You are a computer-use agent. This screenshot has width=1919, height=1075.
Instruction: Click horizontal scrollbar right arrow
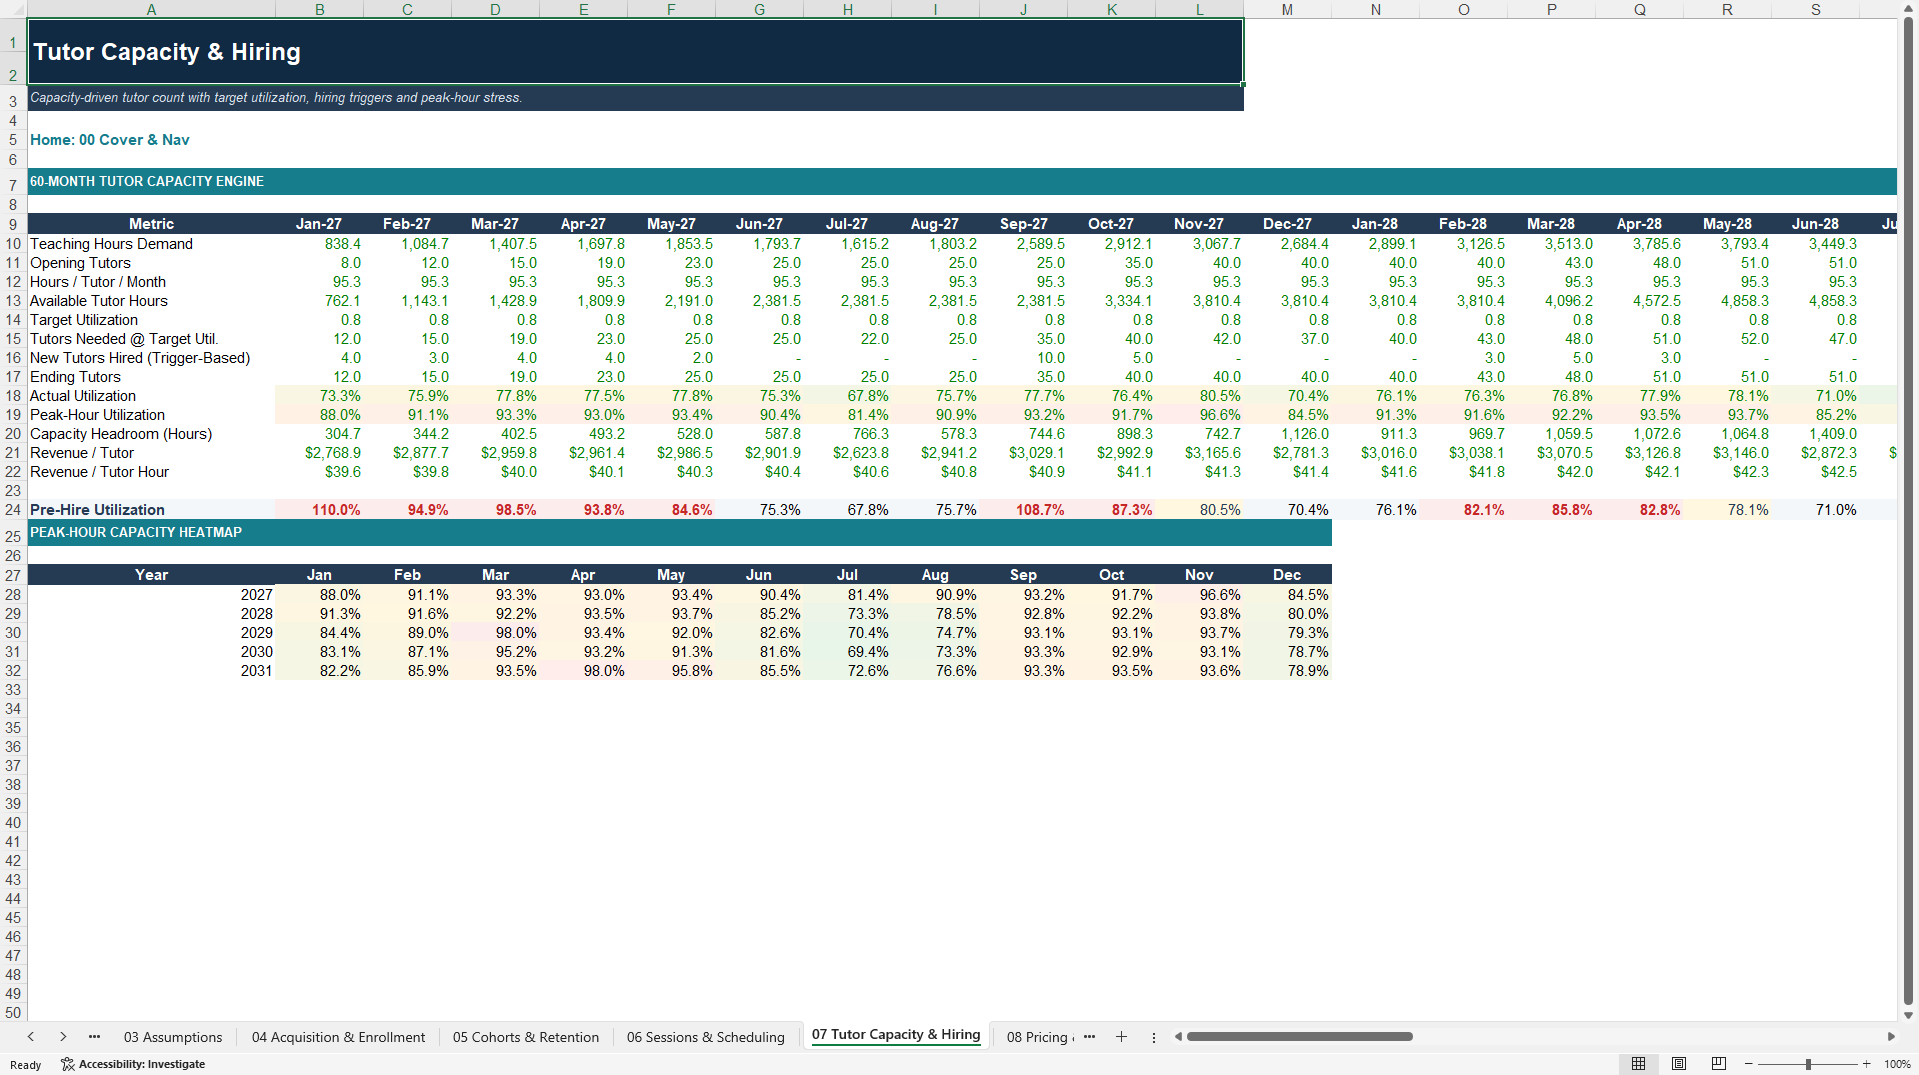[x=1891, y=1037]
